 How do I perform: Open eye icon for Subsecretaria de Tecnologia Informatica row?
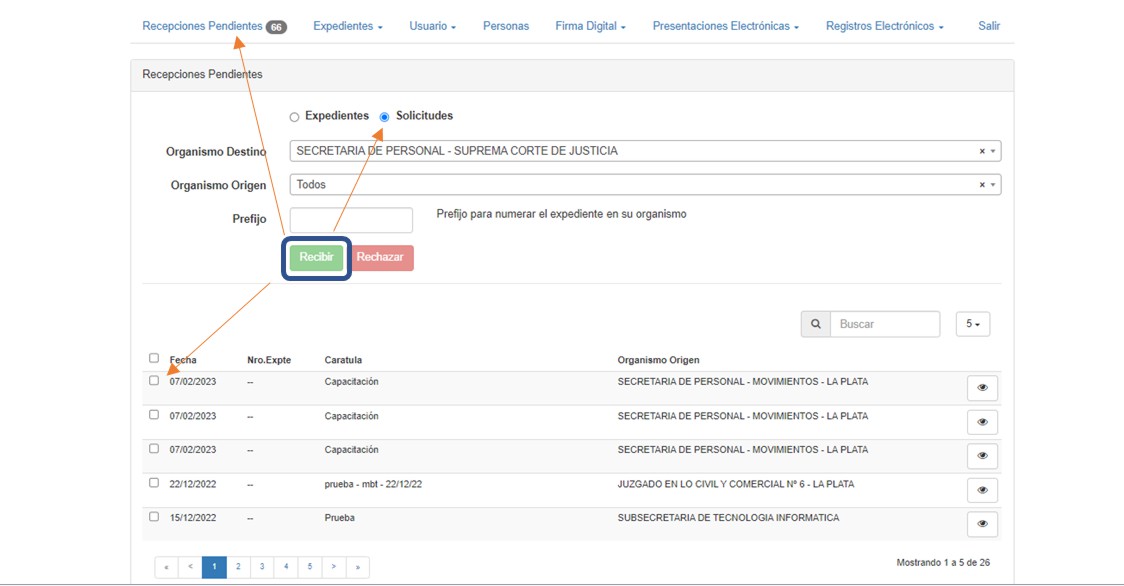pos(982,524)
